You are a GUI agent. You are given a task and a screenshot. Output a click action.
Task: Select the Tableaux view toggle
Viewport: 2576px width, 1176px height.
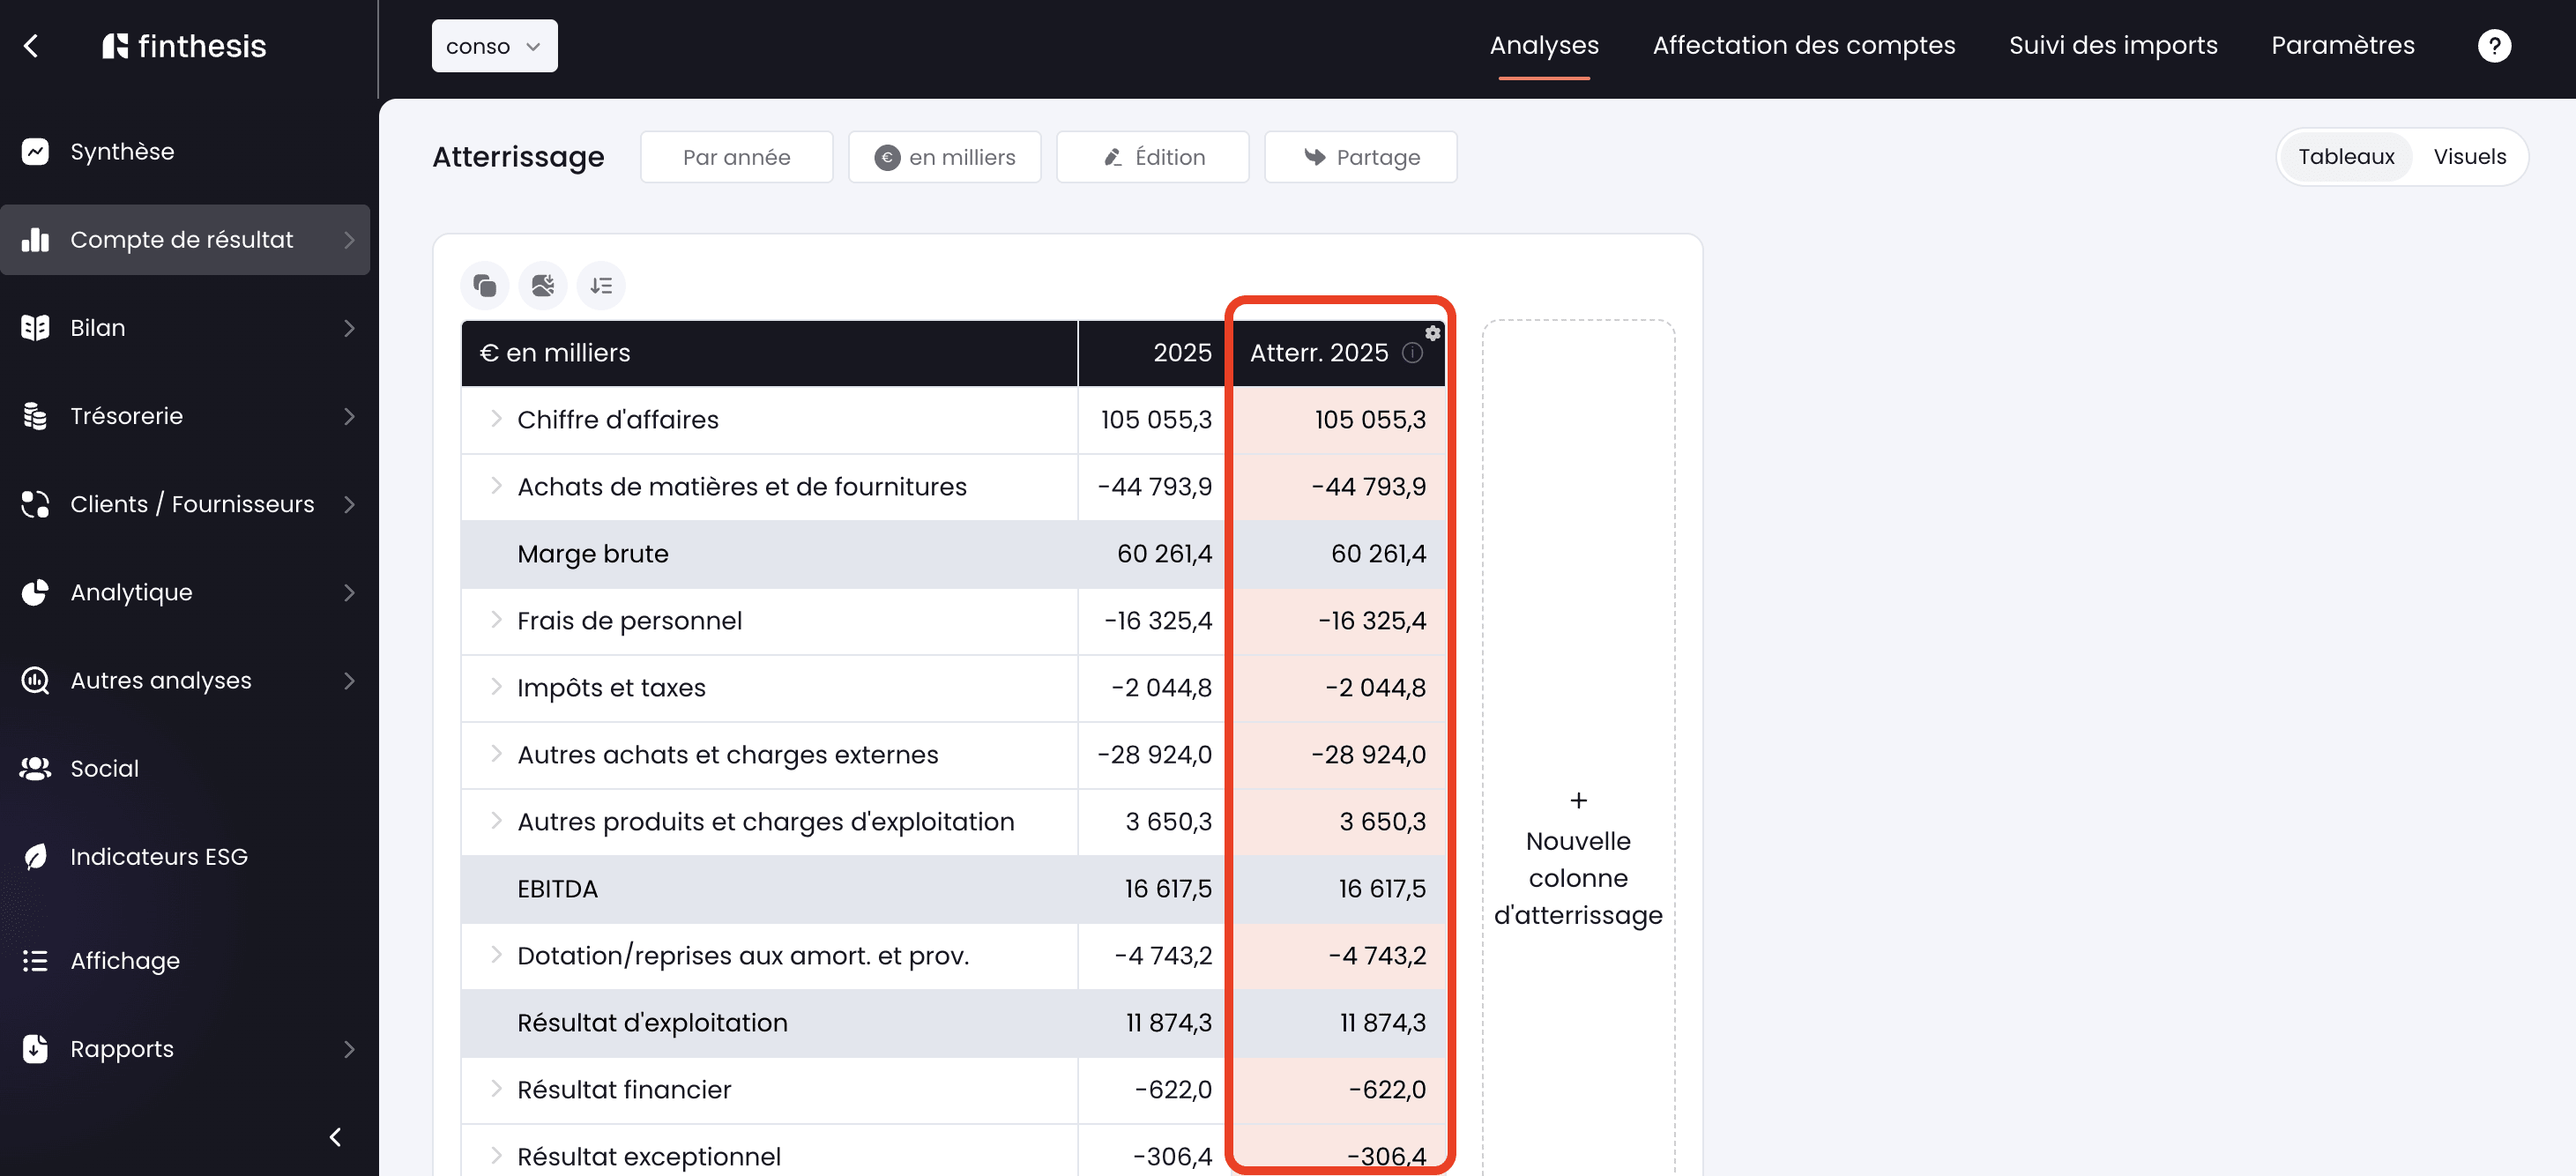pos(2346,157)
